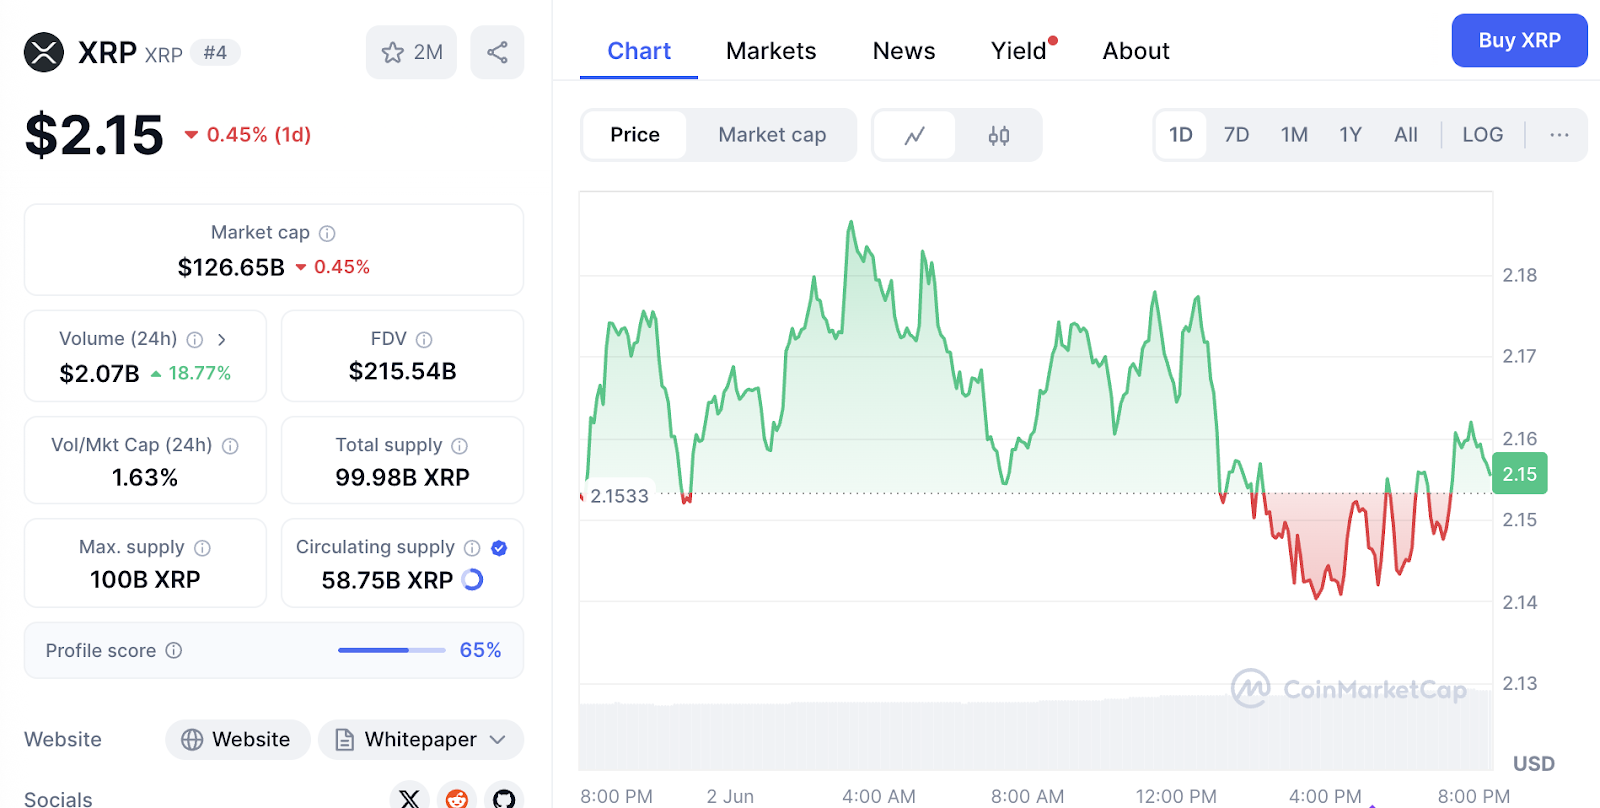Click the 0.45% (1d) price change
The image size is (1600, 808).
[x=248, y=135]
